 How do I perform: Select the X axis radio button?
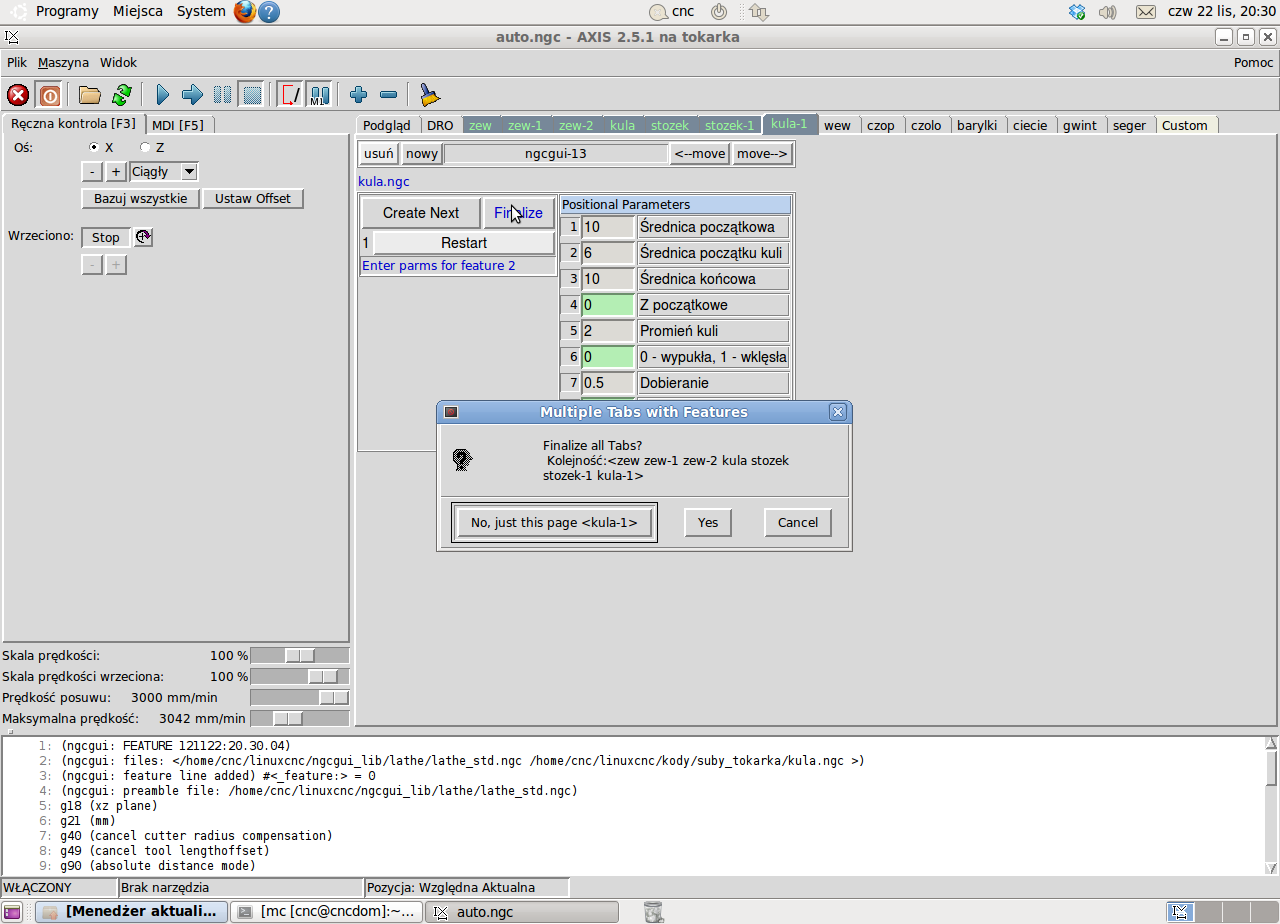(x=94, y=147)
